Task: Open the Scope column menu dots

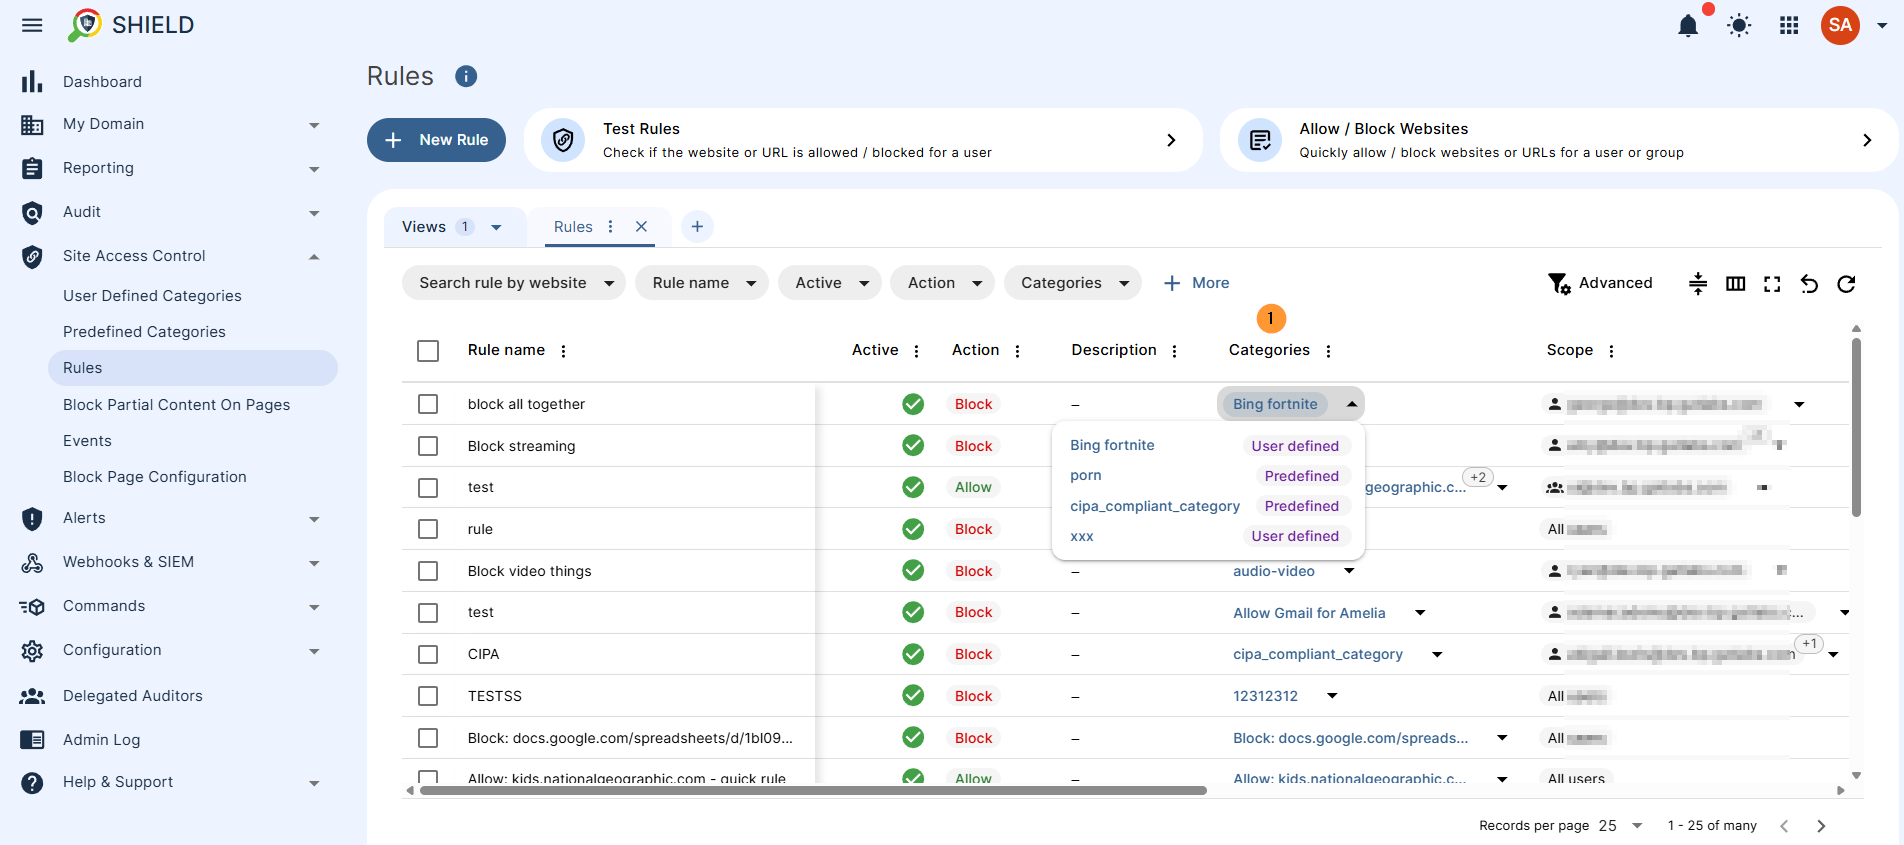Action: tap(1612, 351)
